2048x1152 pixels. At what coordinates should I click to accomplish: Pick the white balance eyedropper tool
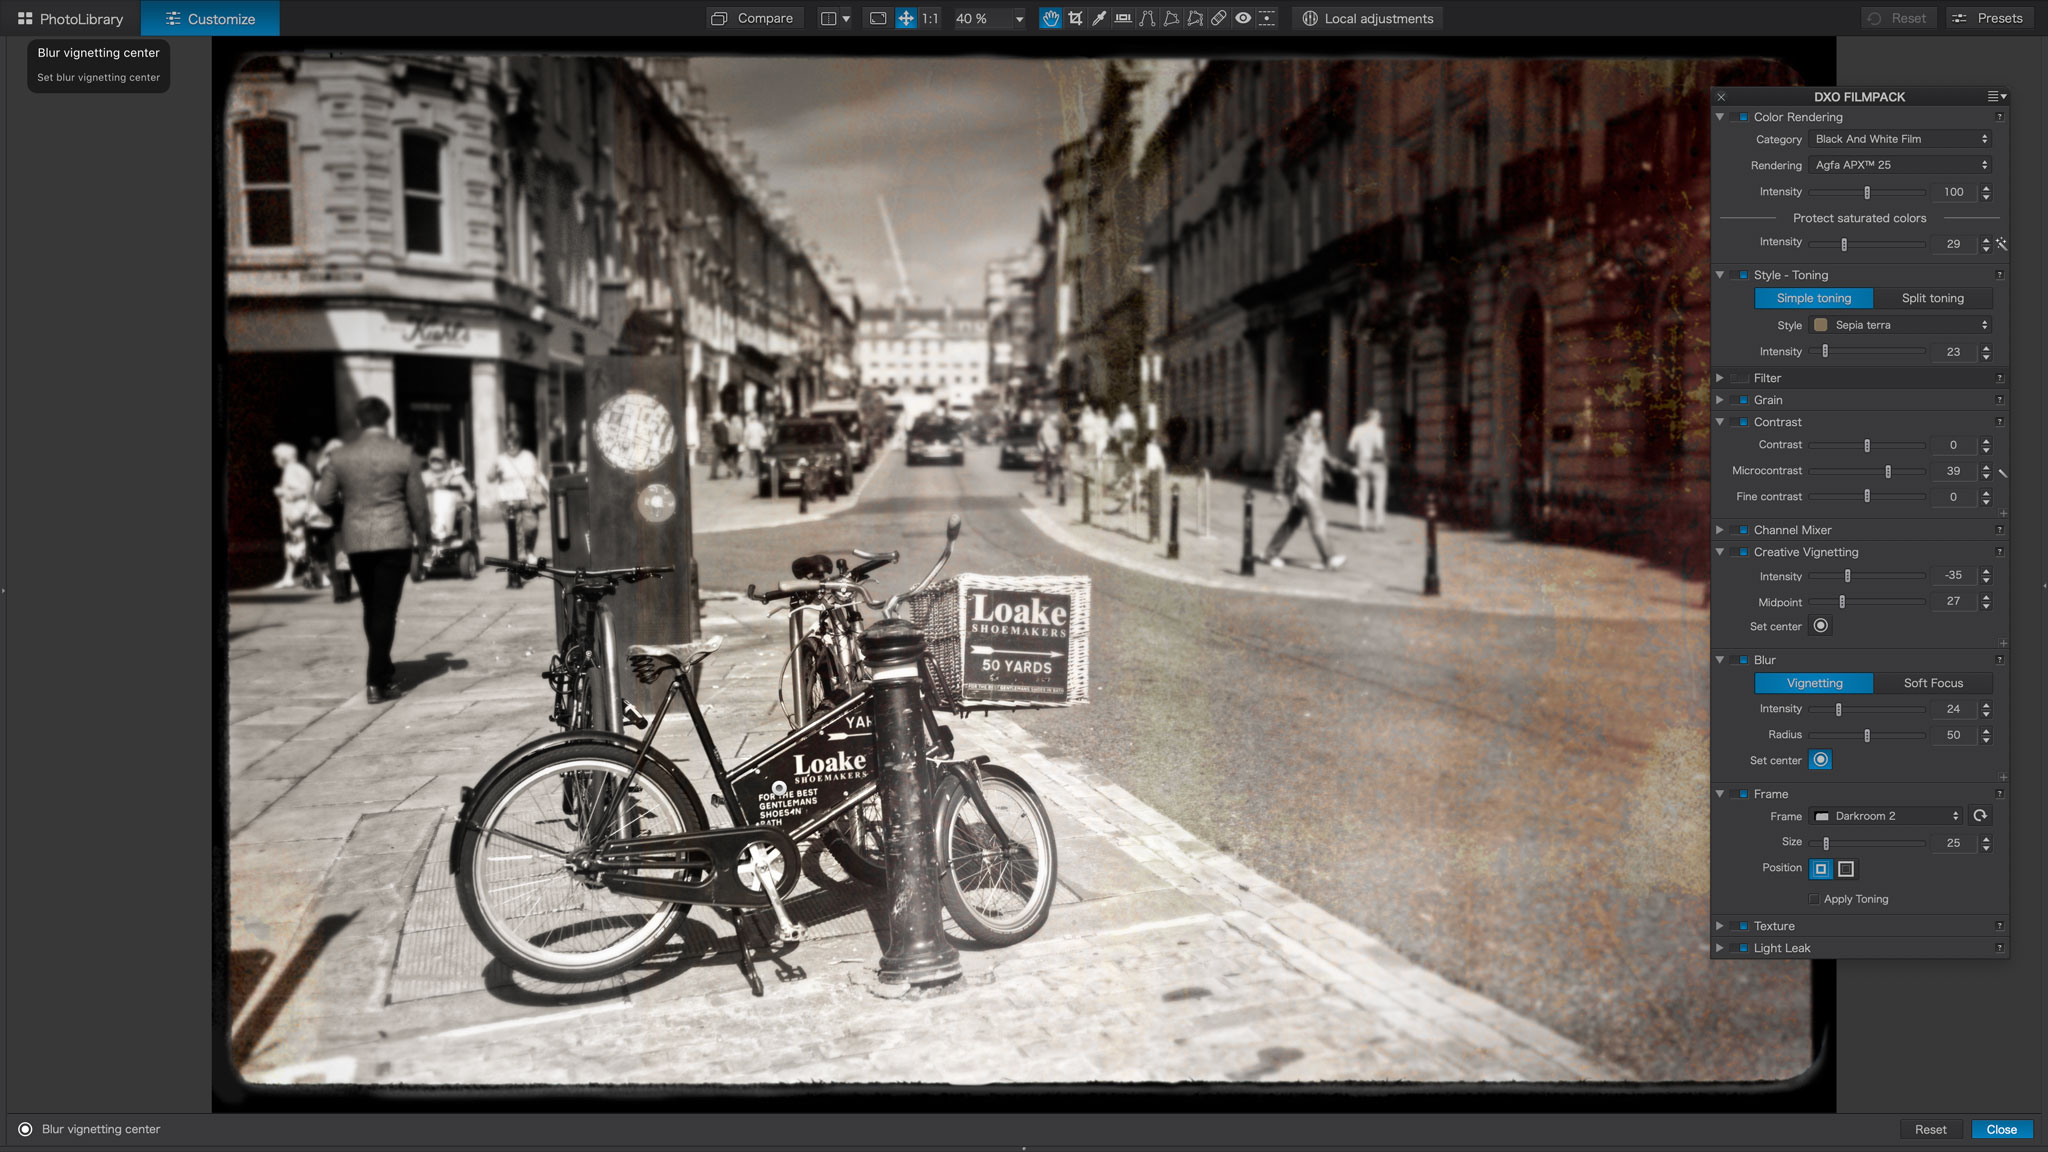point(1099,18)
